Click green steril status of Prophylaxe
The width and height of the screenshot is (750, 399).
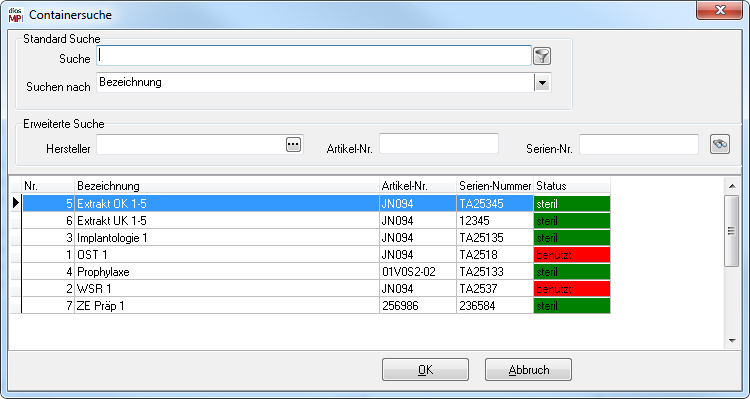click(x=572, y=272)
